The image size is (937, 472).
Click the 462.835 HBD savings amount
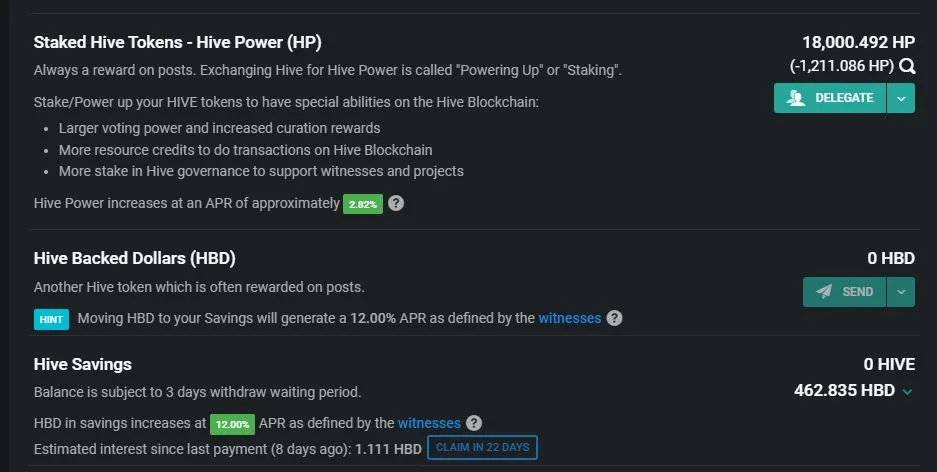pos(844,390)
